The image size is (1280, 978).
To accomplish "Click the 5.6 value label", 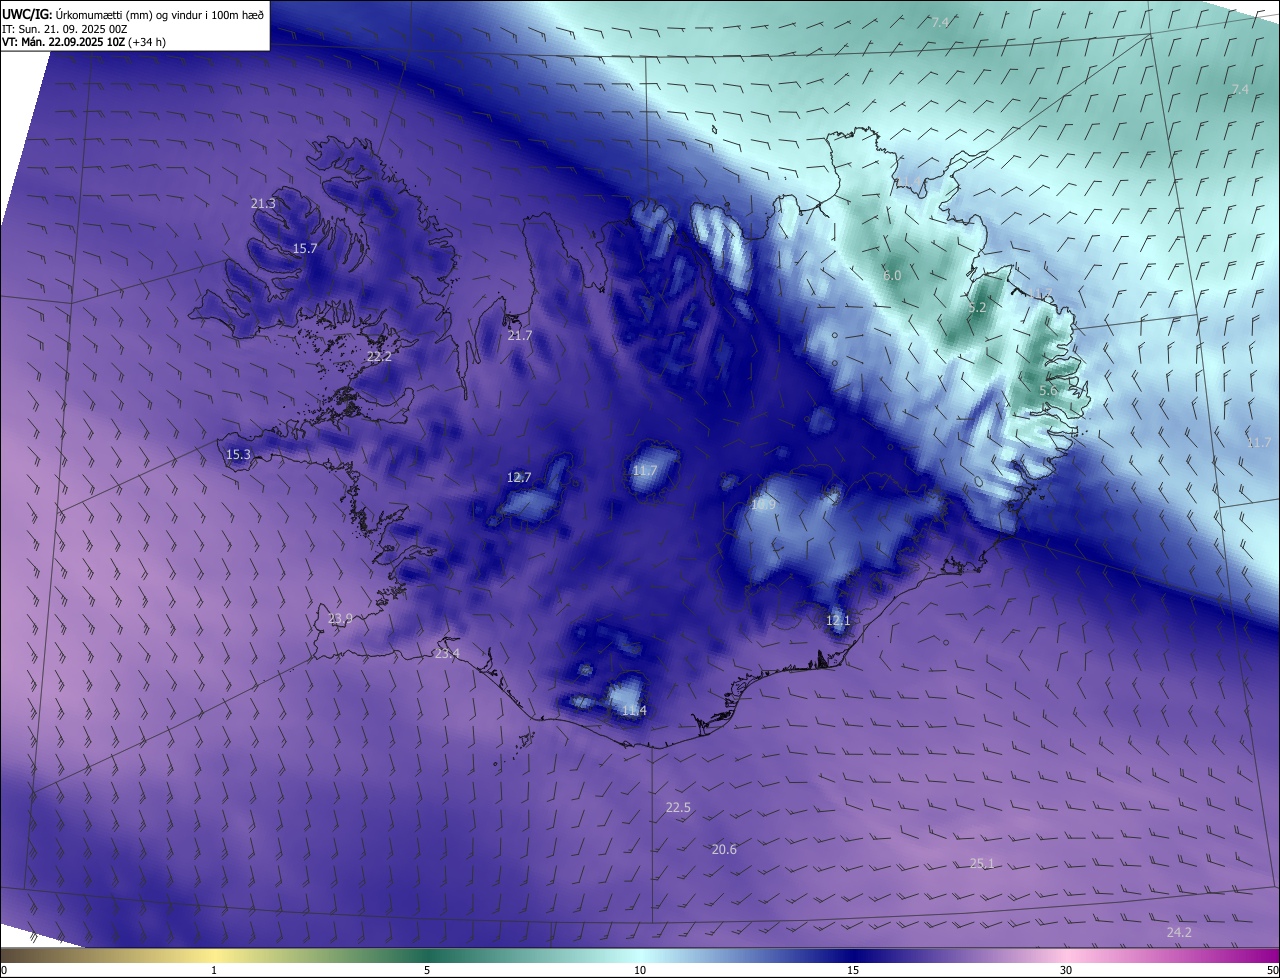I will click(1048, 390).
